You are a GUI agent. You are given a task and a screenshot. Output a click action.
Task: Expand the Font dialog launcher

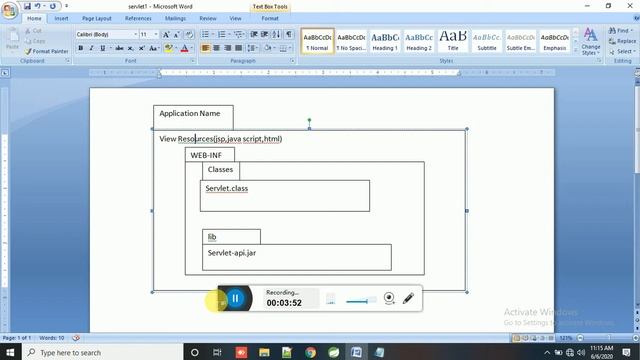pyautogui.click(x=193, y=61)
